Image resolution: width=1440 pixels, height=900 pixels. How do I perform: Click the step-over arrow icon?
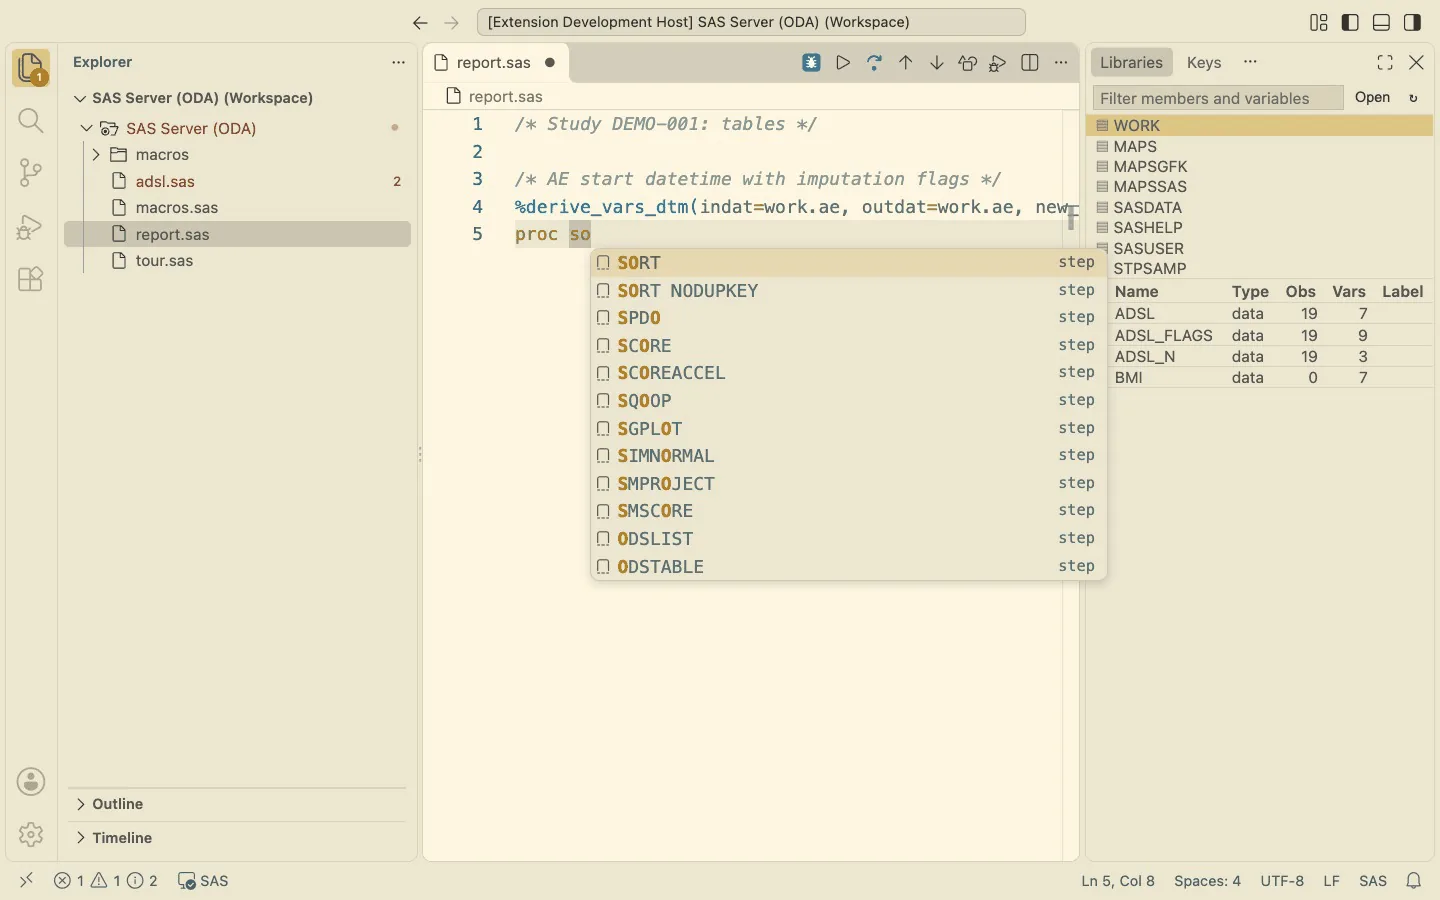tap(875, 63)
